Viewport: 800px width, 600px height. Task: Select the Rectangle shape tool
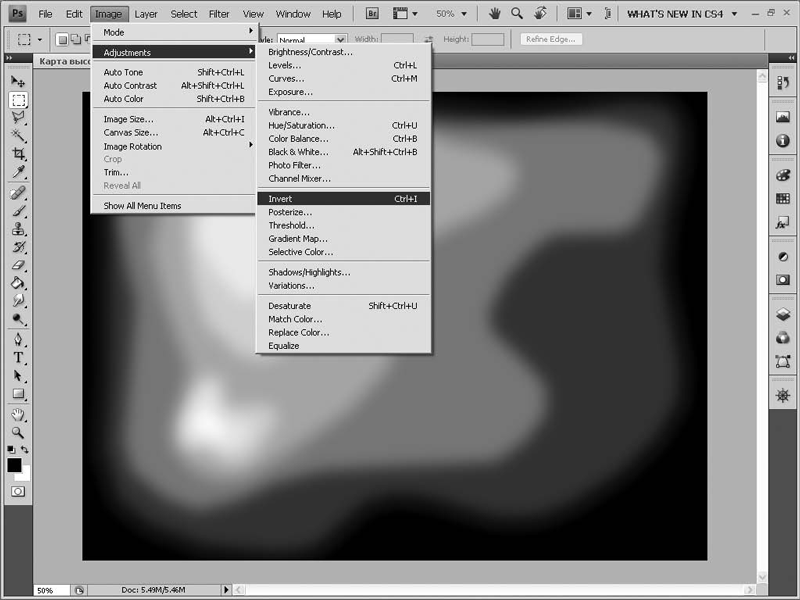[18, 394]
